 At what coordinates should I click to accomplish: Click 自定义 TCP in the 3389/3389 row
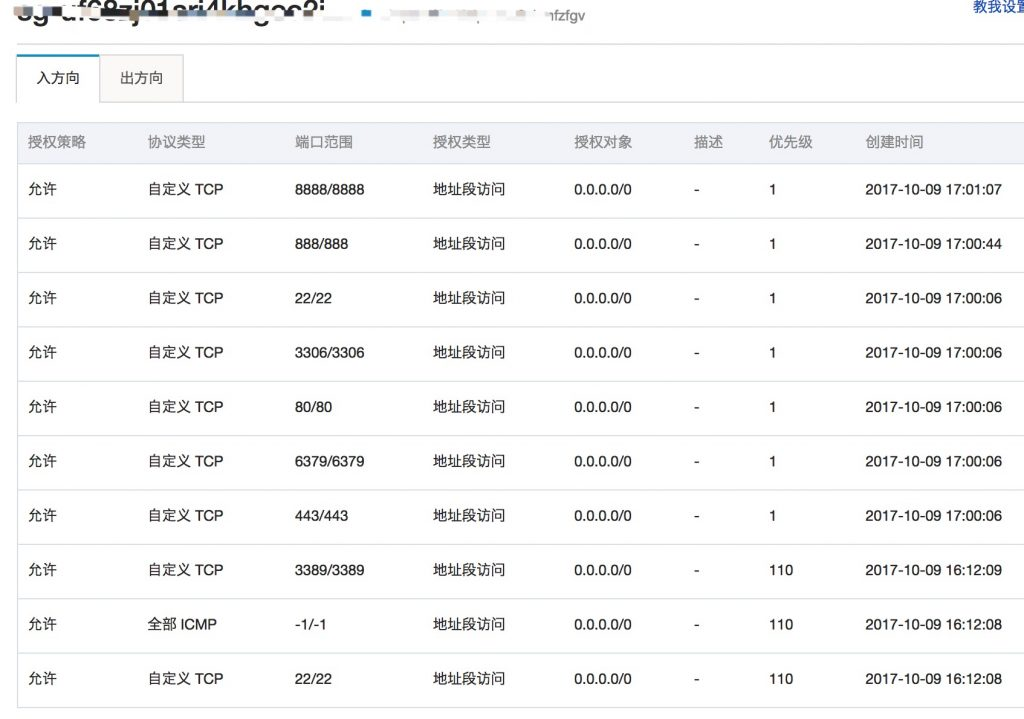pyautogui.click(x=185, y=570)
